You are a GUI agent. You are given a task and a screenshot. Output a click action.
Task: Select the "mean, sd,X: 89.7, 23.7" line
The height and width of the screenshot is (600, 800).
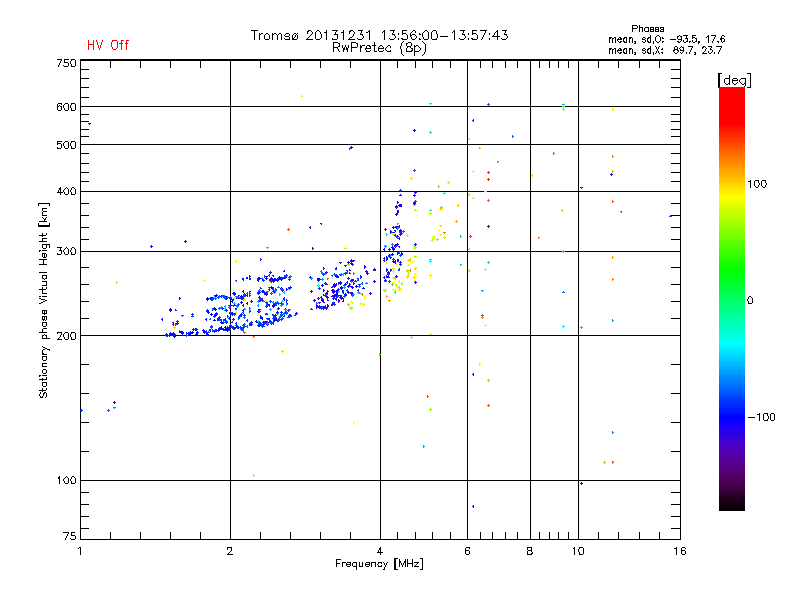tap(665, 50)
